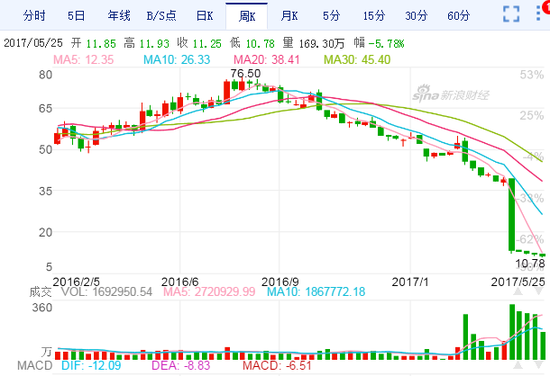The image size is (550, 376).
Task: Click the closing price 11.25
Action: tap(207, 44)
